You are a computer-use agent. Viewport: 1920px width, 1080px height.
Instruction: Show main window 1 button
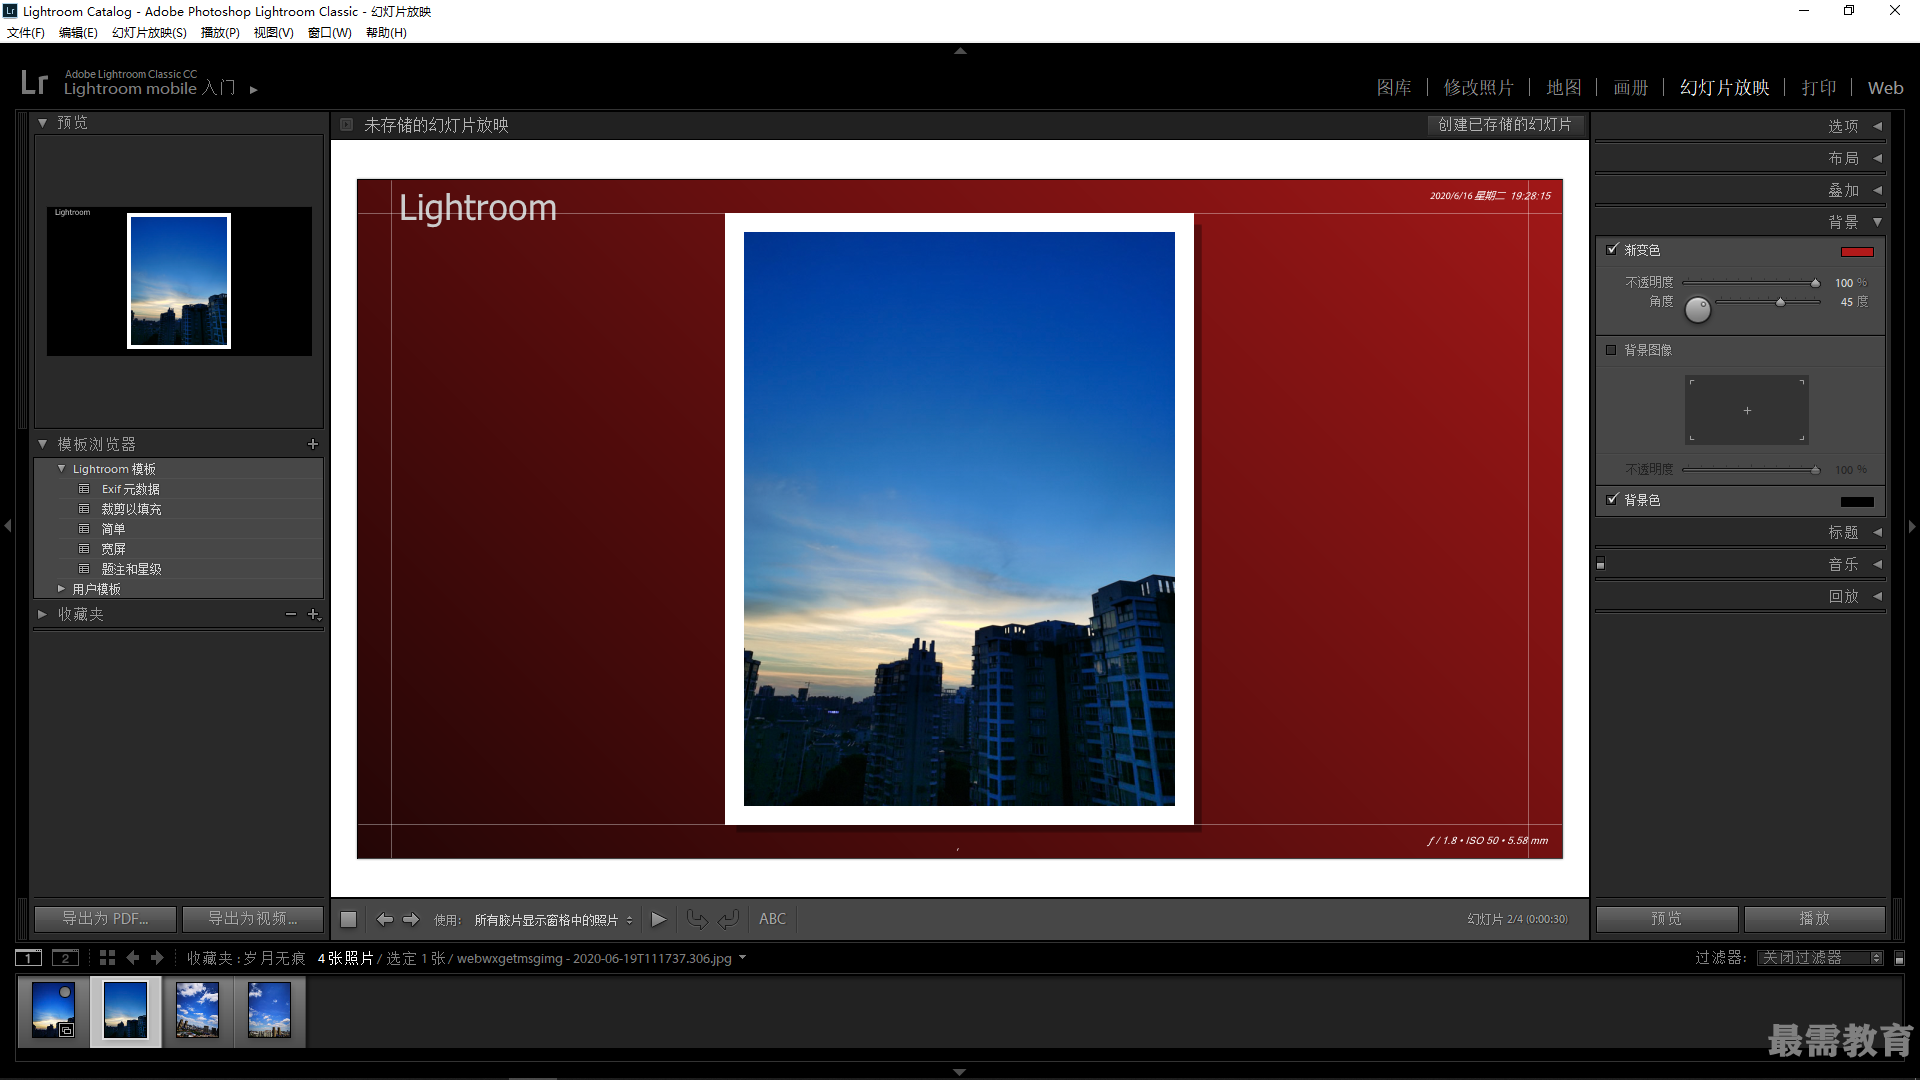pyautogui.click(x=29, y=958)
